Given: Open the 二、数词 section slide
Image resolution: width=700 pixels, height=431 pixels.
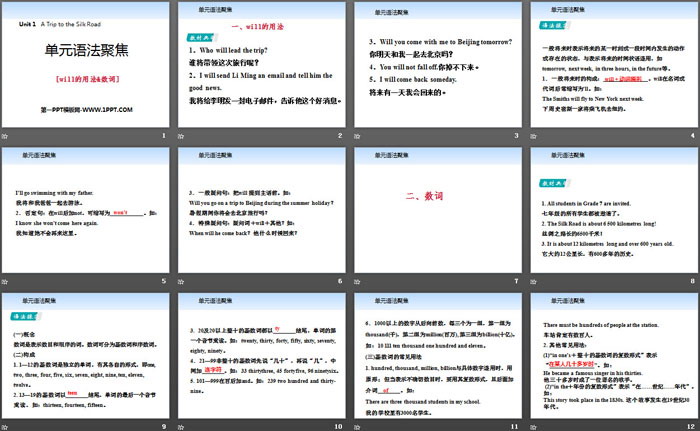Looking at the screenshot, I should pyautogui.click(x=437, y=217).
